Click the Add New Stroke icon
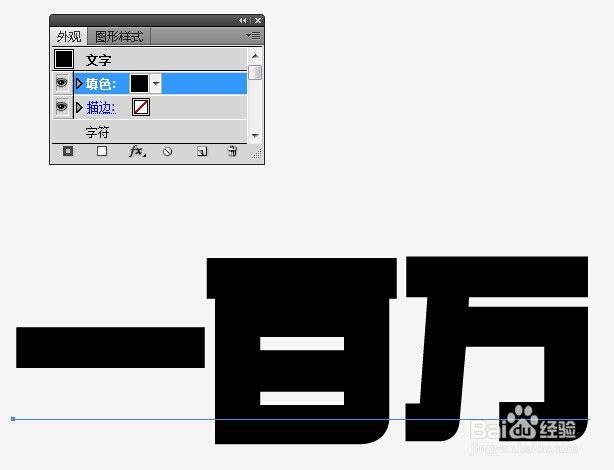Screen dimensions: 614x470 [68, 151]
